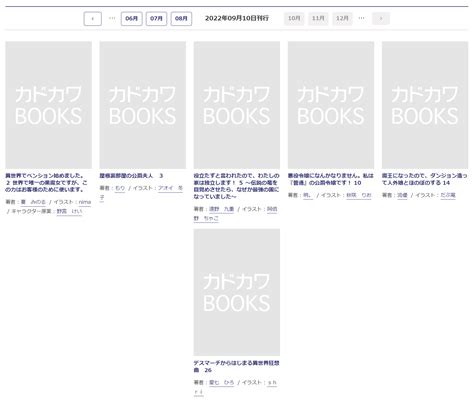Go to next months with the right arrow
The image size is (474, 401).
pos(381,19)
